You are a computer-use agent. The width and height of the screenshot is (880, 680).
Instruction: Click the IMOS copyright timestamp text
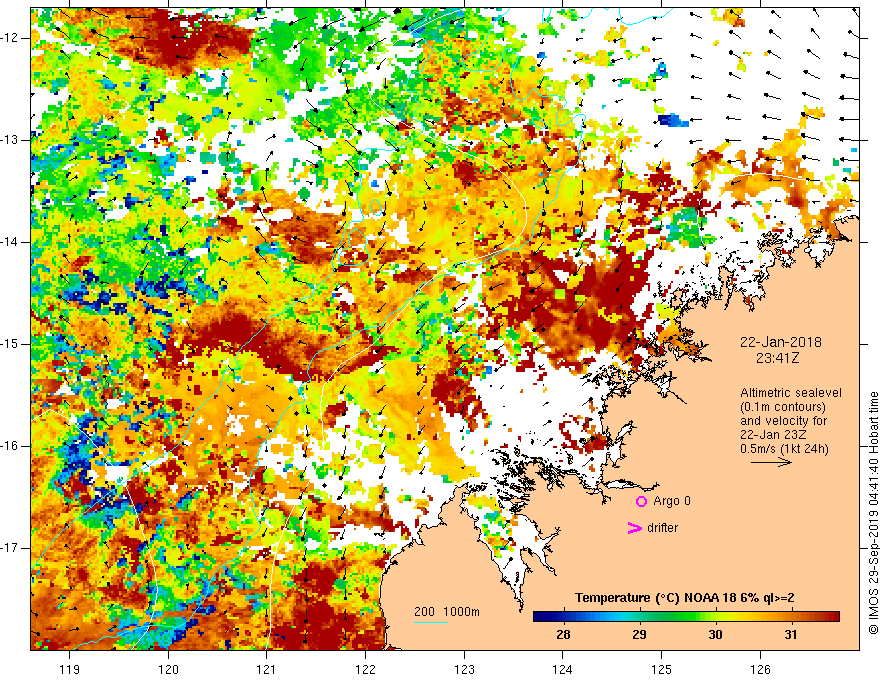(873, 512)
